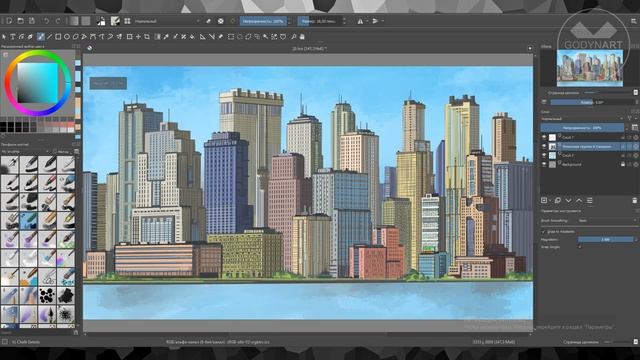Create a new document from the toolbar

coord(9,21)
